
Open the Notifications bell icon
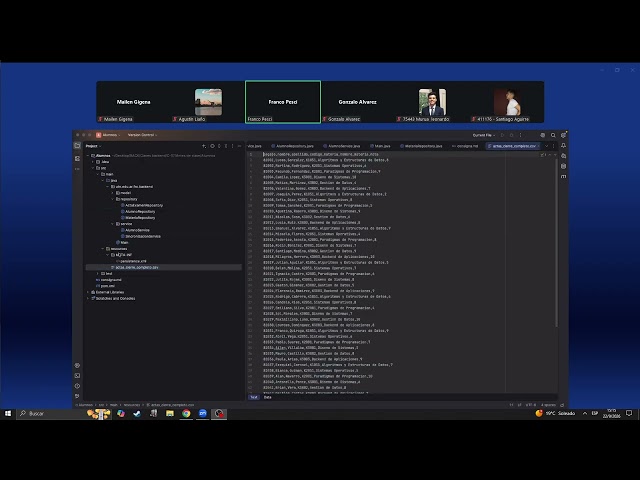point(563,146)
